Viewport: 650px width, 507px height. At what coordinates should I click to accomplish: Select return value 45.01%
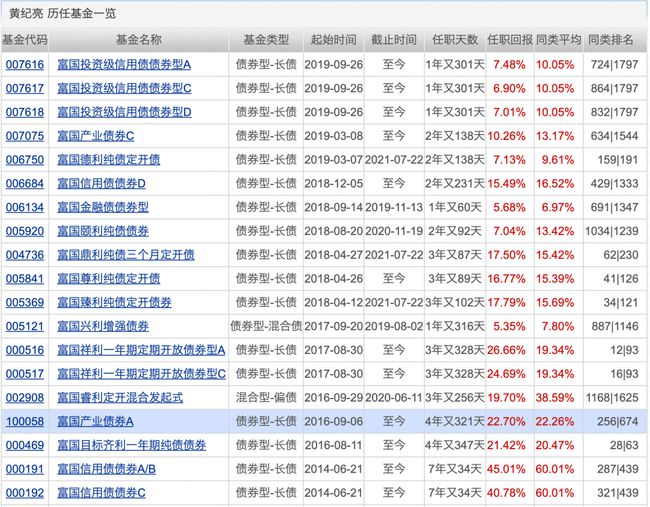506,469
